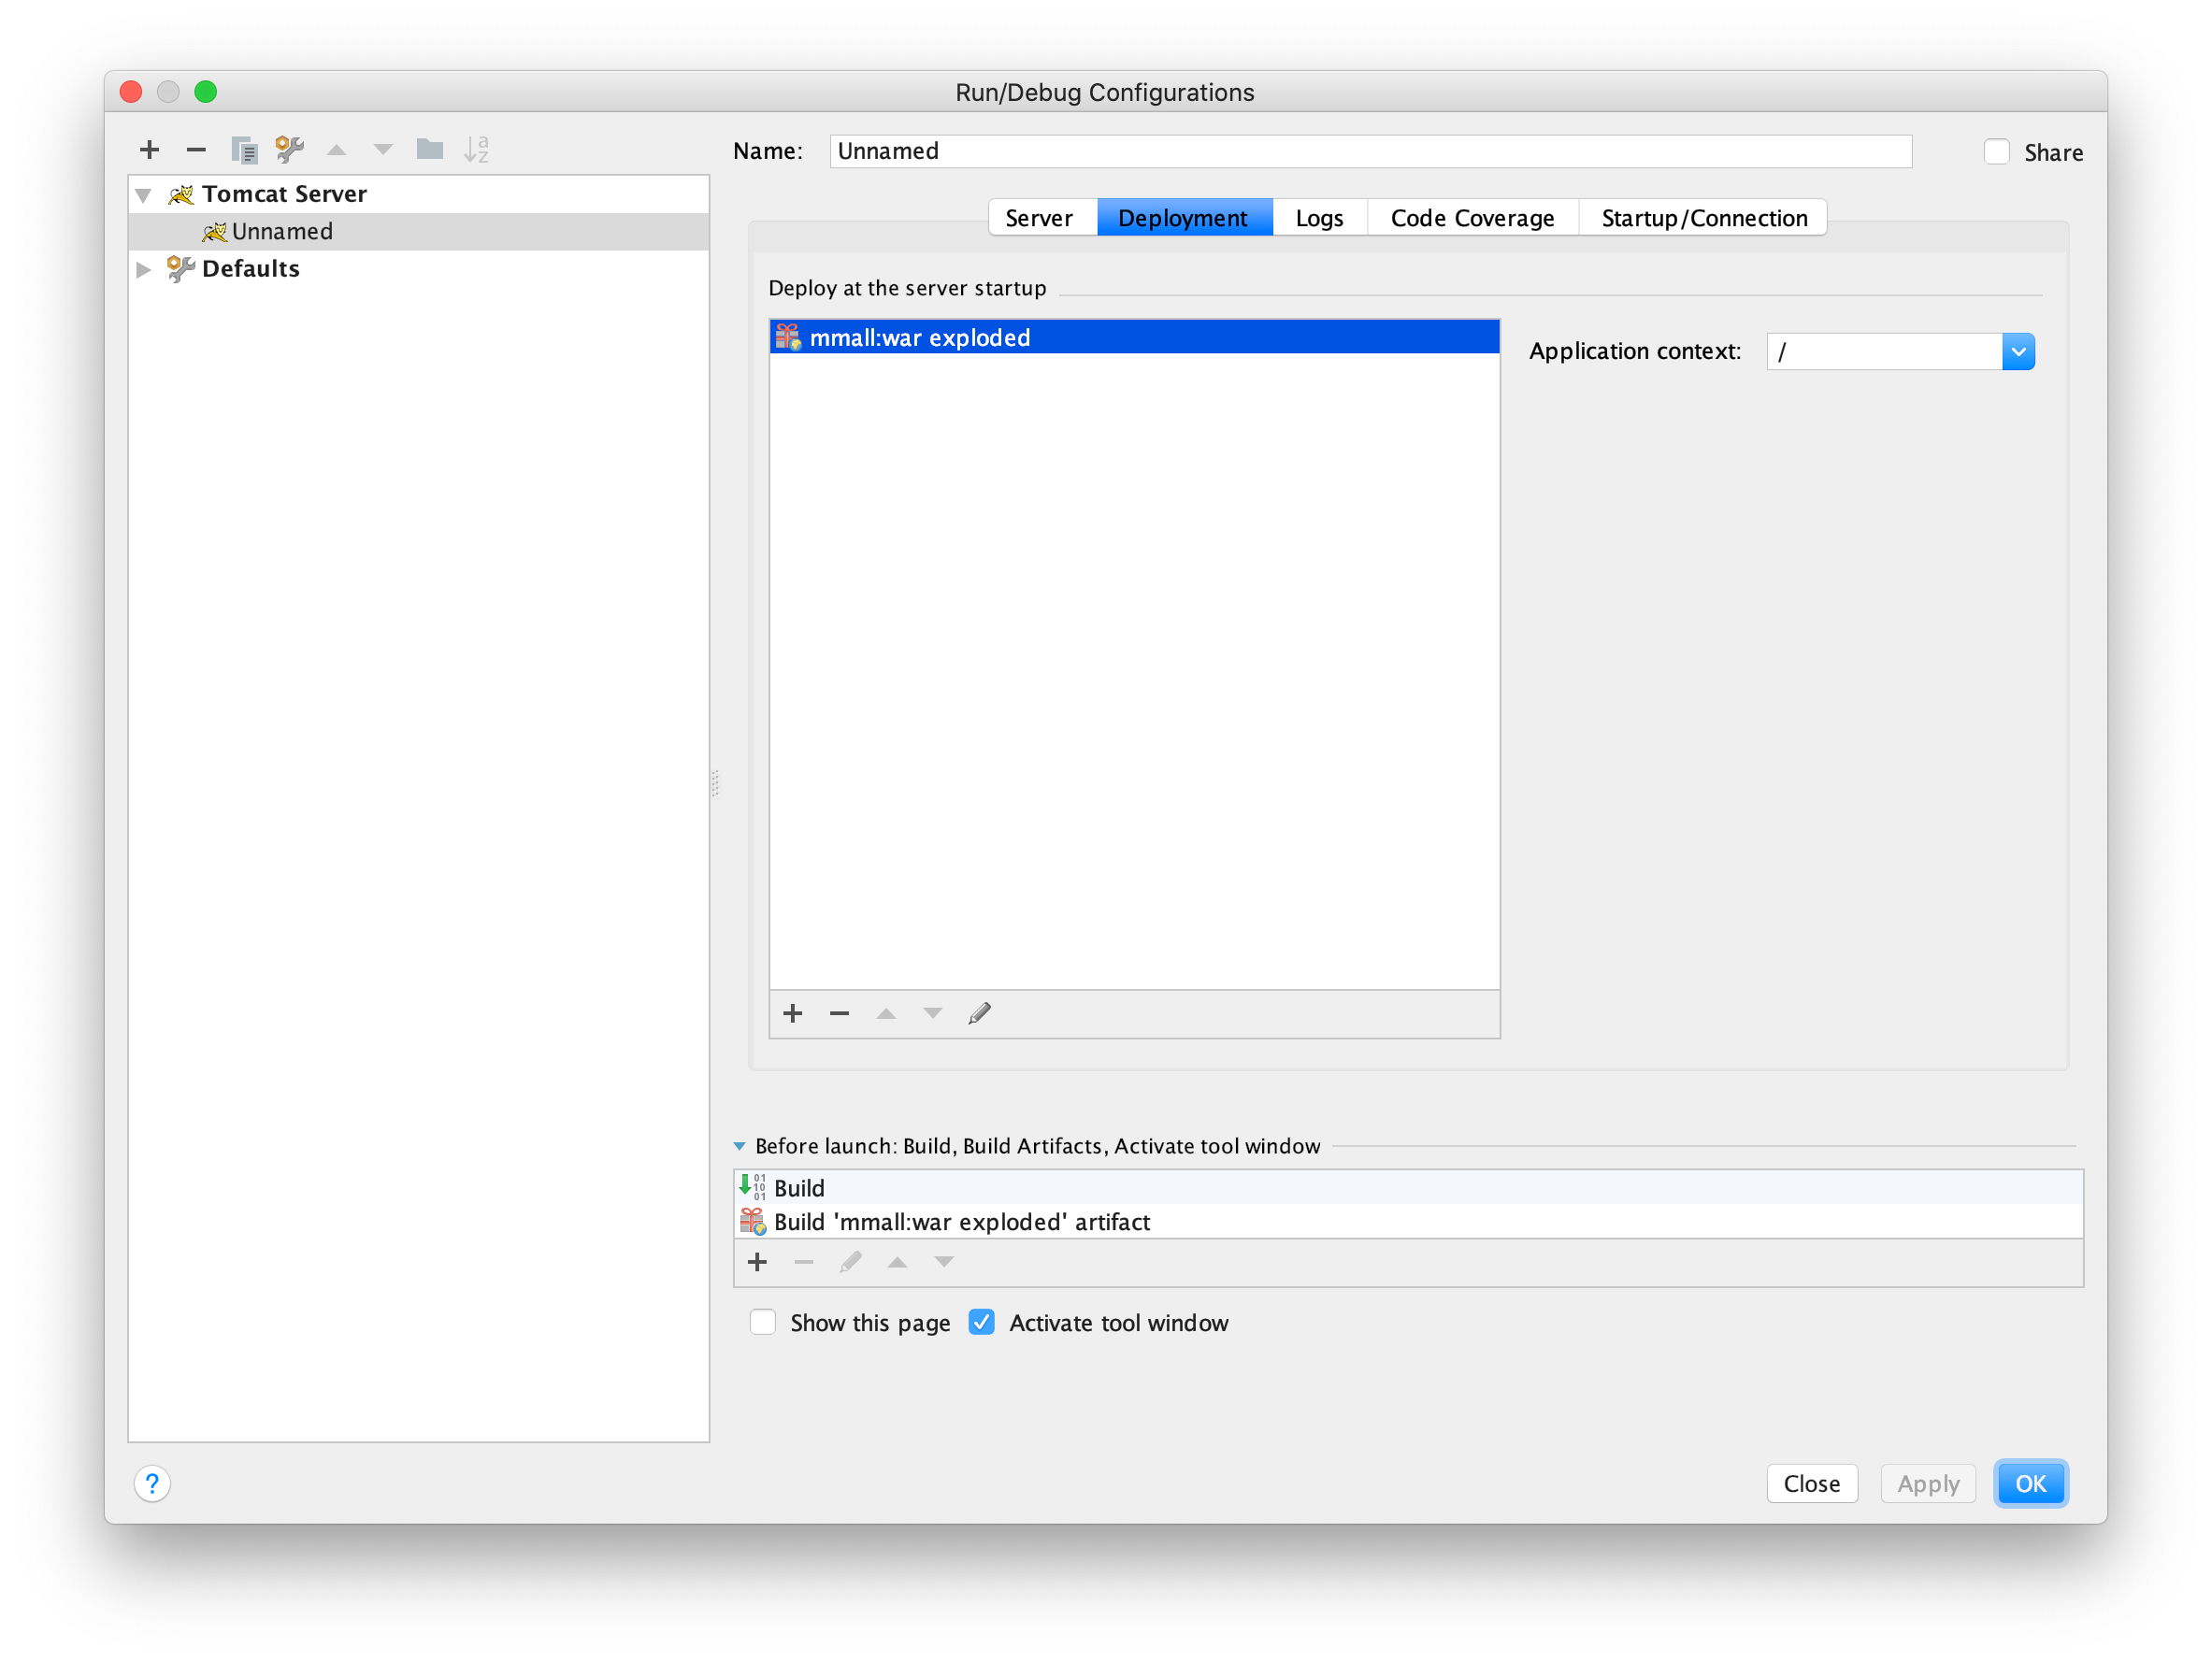Click the OK button
Image resolution: width=2212 pixels, height=1662 pixels.
point(2029,1484)
